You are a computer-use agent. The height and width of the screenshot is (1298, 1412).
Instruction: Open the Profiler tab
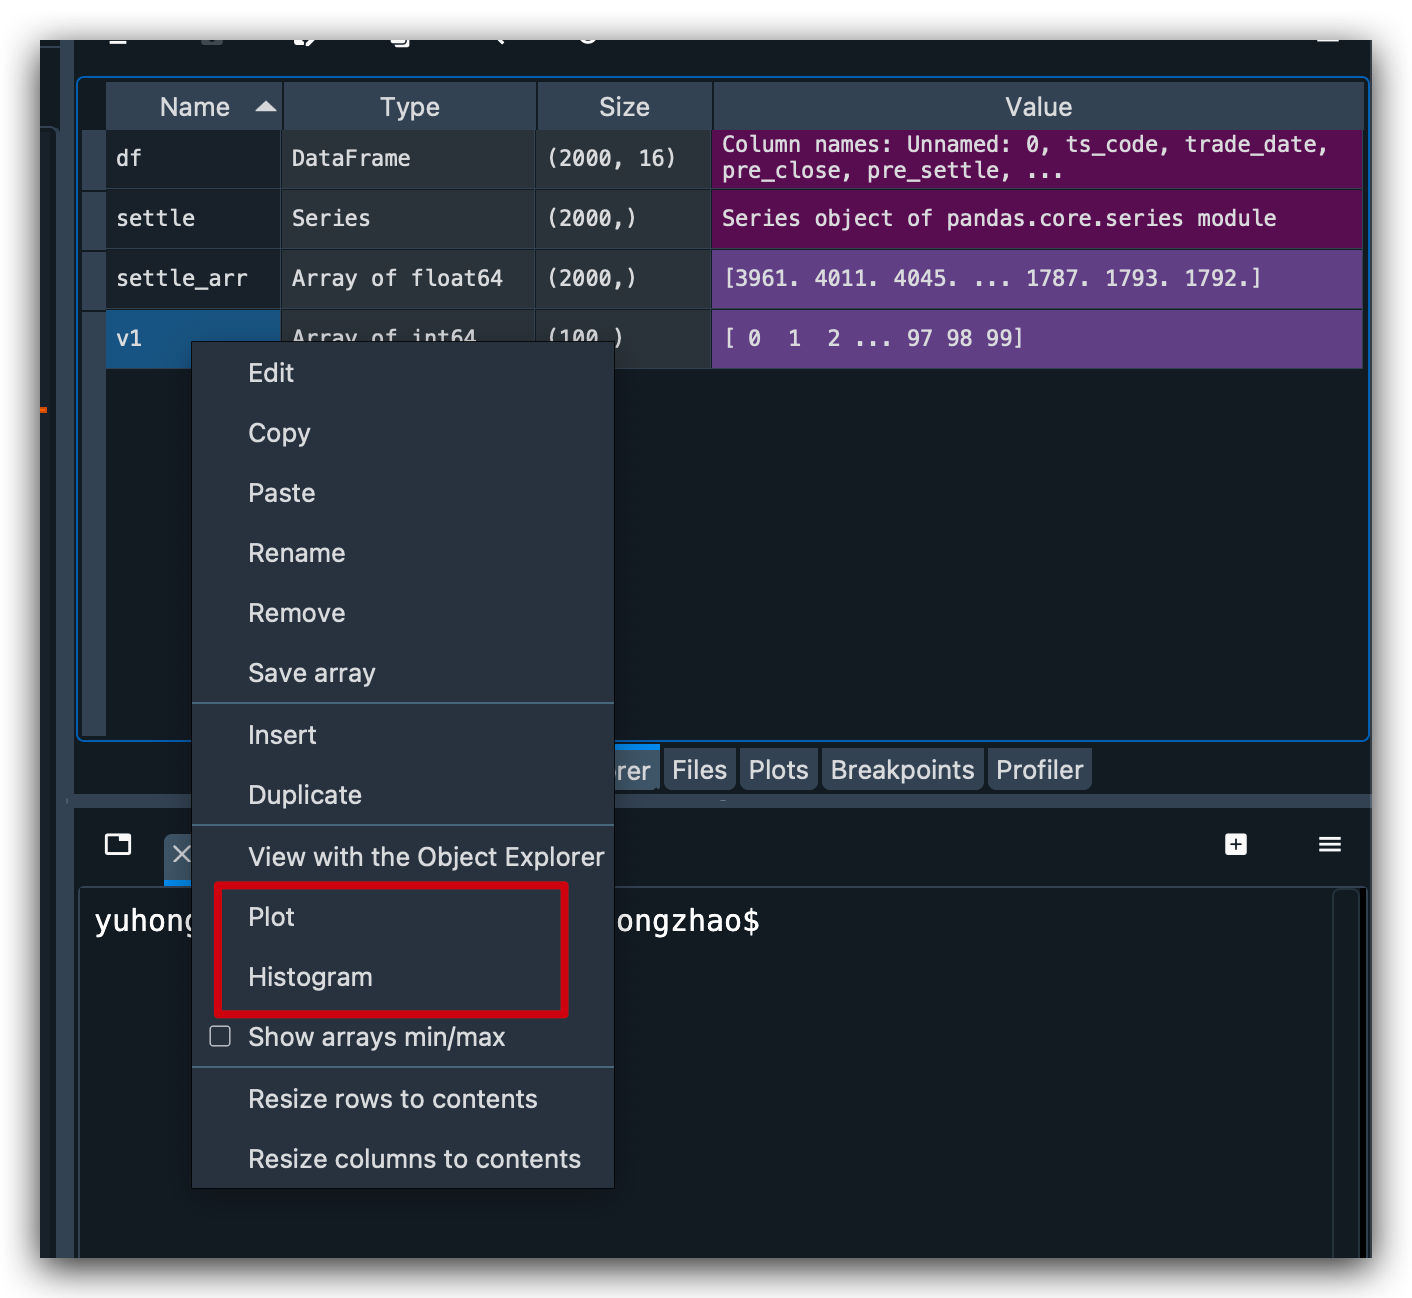coord(1039,770)
